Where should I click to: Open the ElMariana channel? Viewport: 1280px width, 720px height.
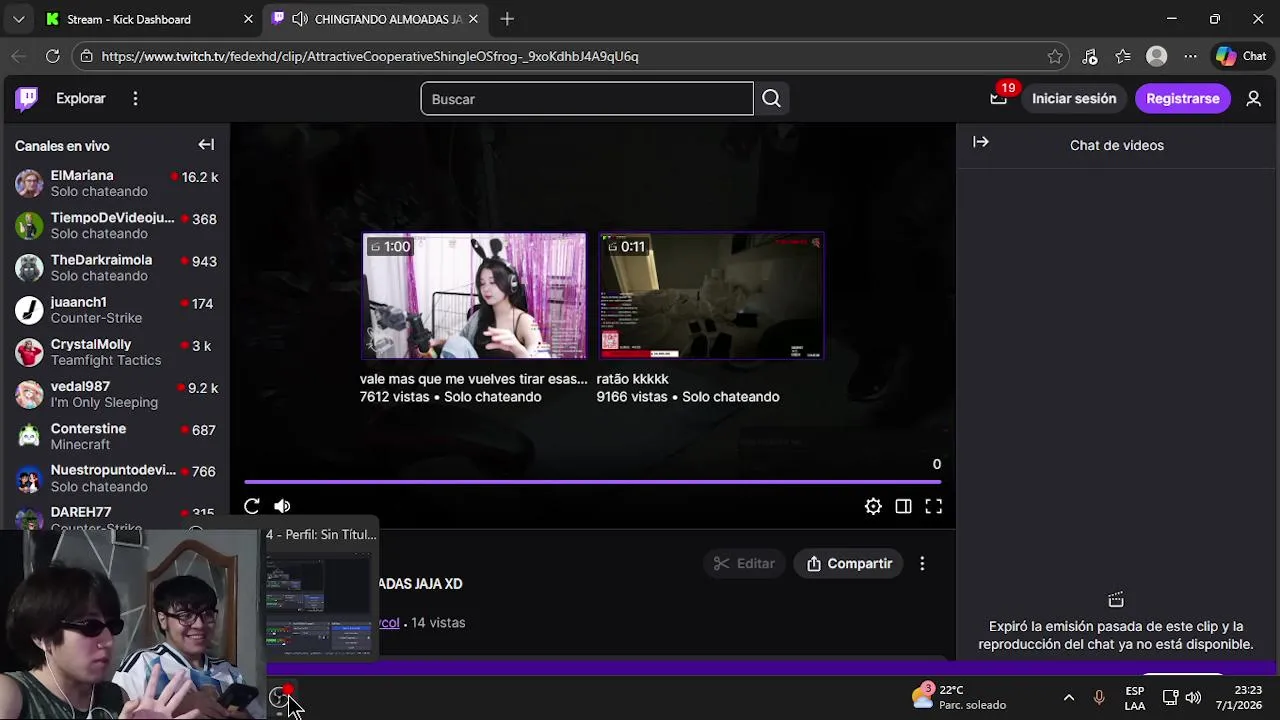(115, 183)
